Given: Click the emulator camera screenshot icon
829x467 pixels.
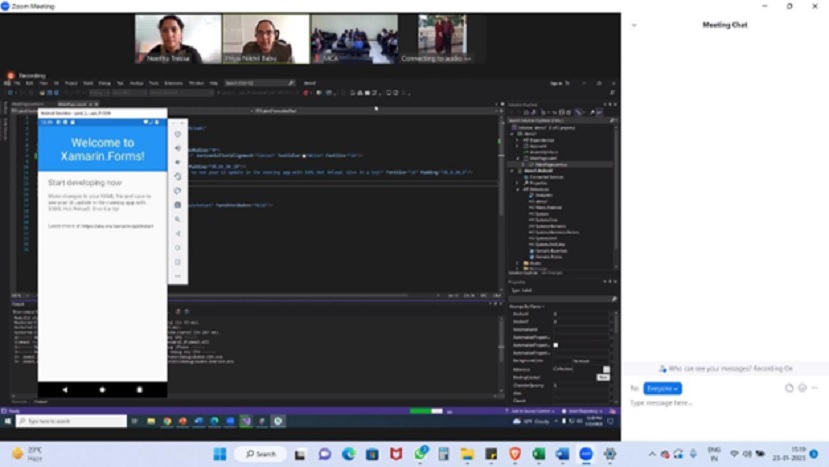Looking at the screenshot, I should point(178,204).
